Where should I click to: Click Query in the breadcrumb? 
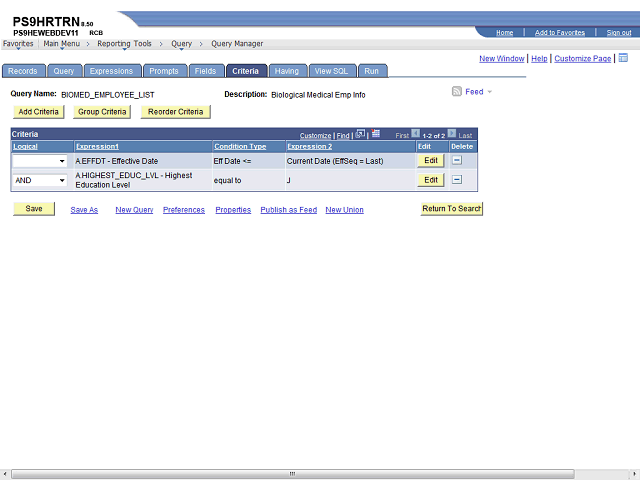[x=181, y=44]
